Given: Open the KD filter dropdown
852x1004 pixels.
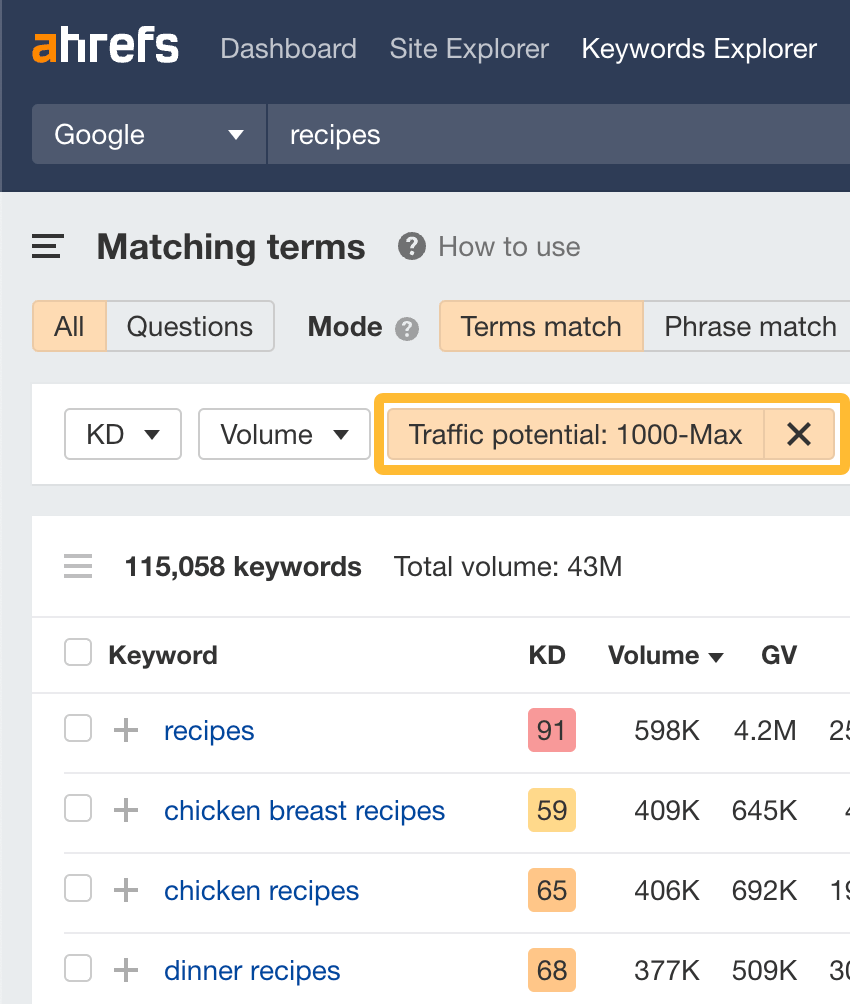Looking at the screenshot, I should [x=122, y=434].
